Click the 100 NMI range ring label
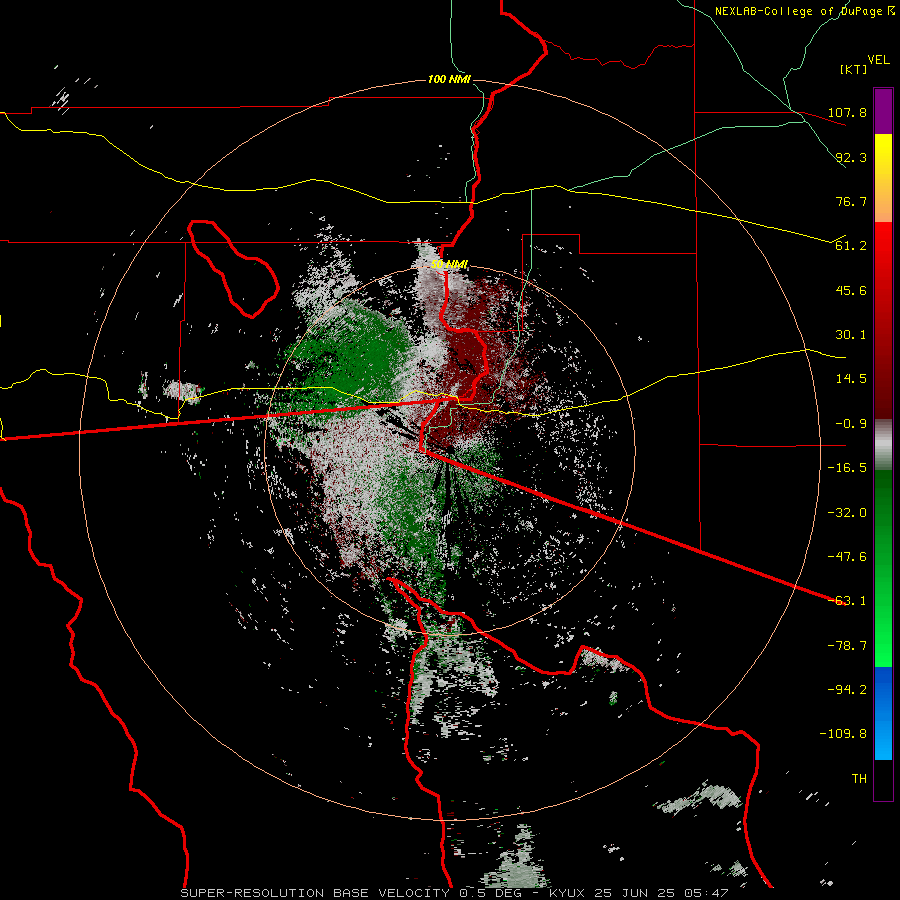 (449, 79)
